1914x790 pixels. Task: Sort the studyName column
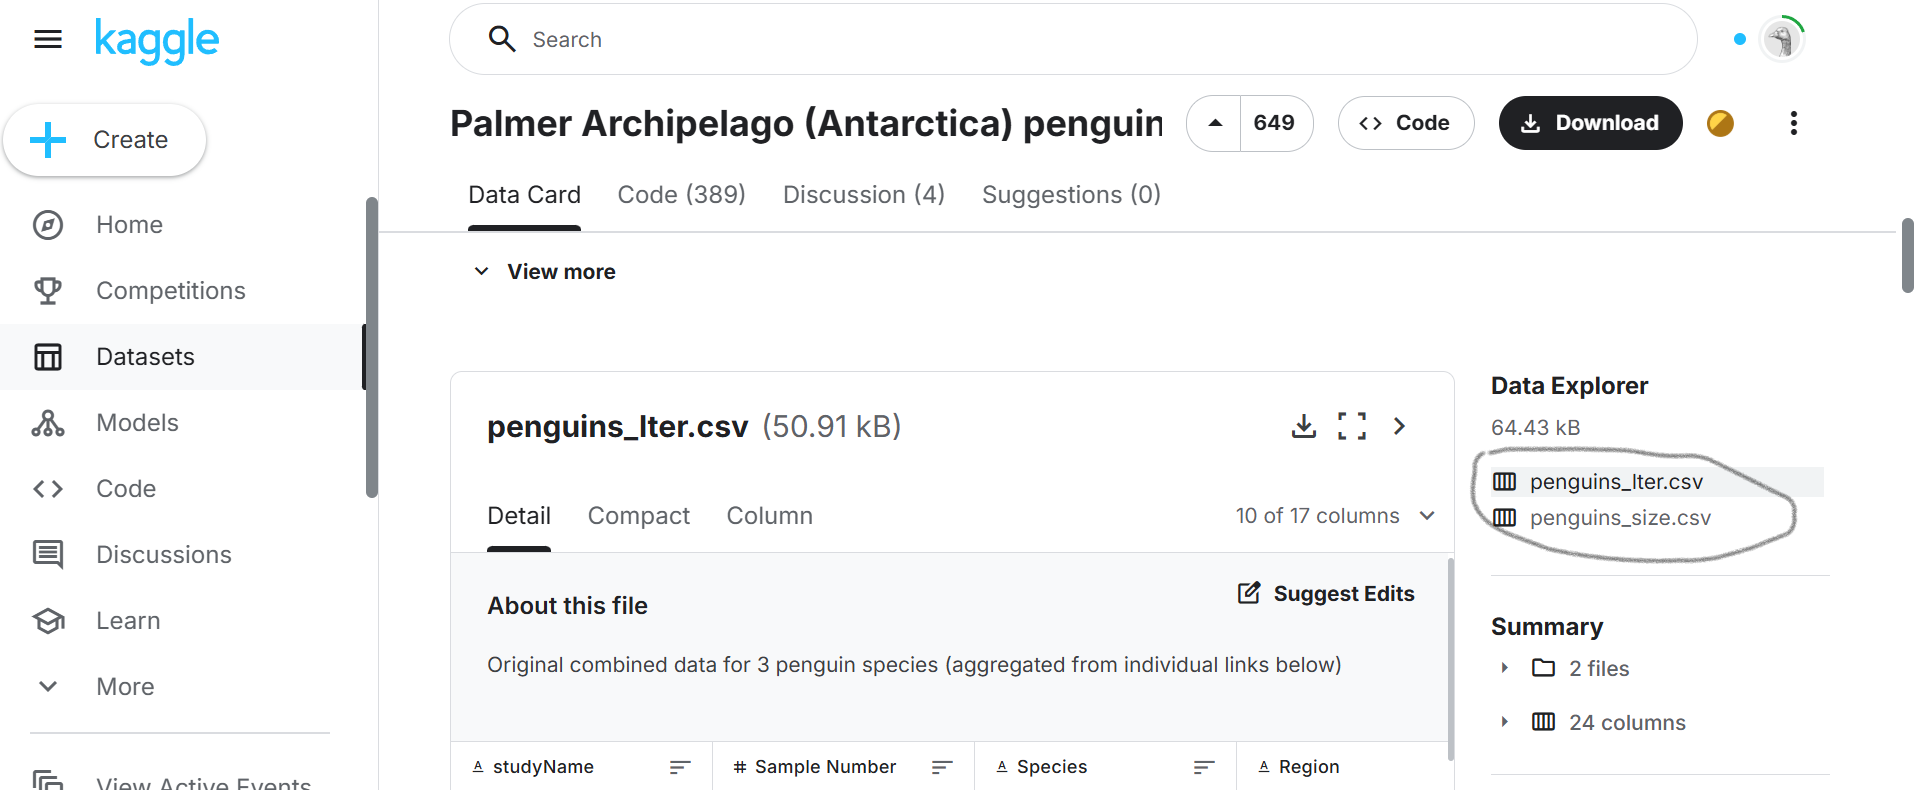[680, 767]
